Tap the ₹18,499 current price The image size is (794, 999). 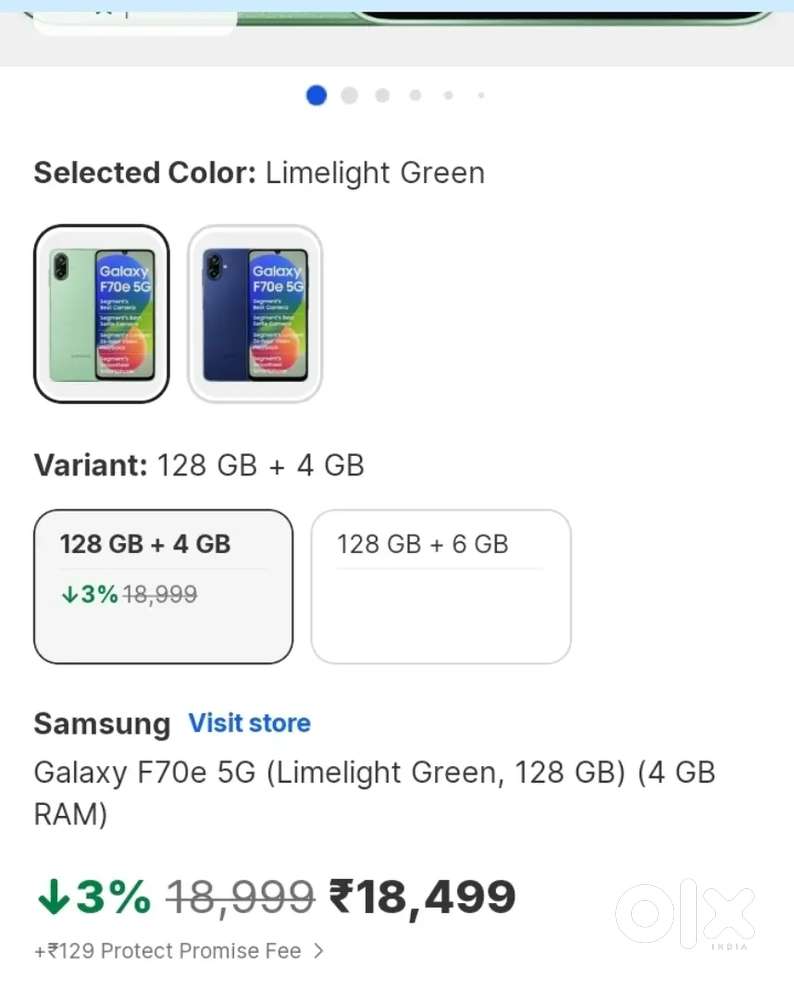click(x=422, y=896)
